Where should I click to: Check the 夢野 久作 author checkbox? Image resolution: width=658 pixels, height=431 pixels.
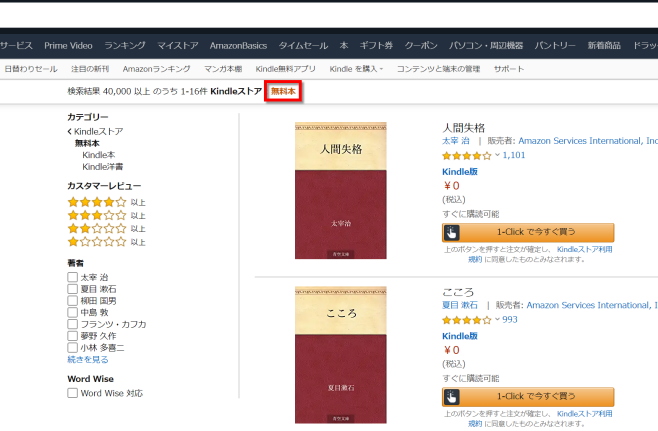click(x=73, y=336)
